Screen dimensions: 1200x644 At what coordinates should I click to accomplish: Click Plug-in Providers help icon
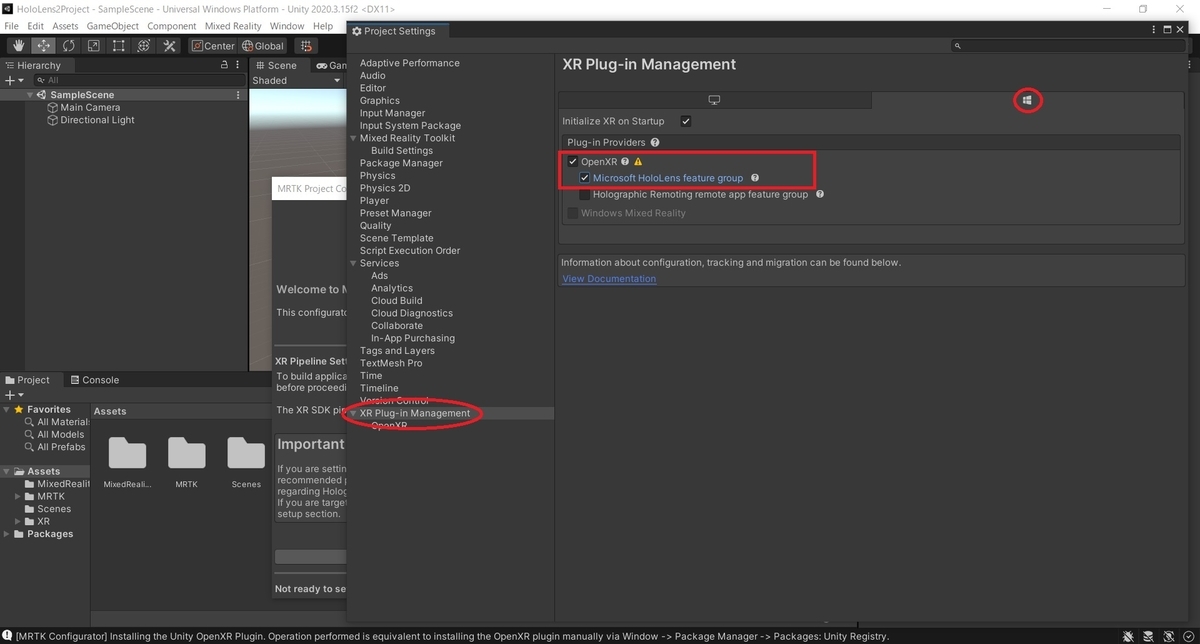click(655, 143)
